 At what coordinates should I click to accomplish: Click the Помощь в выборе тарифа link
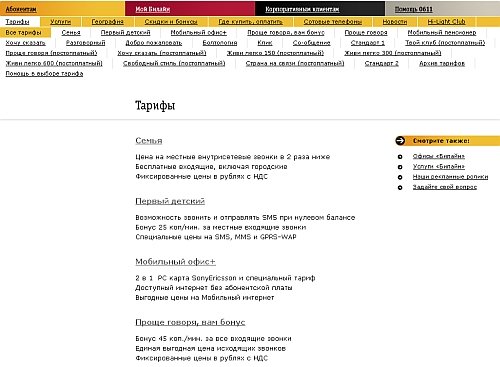coord(44,74)
